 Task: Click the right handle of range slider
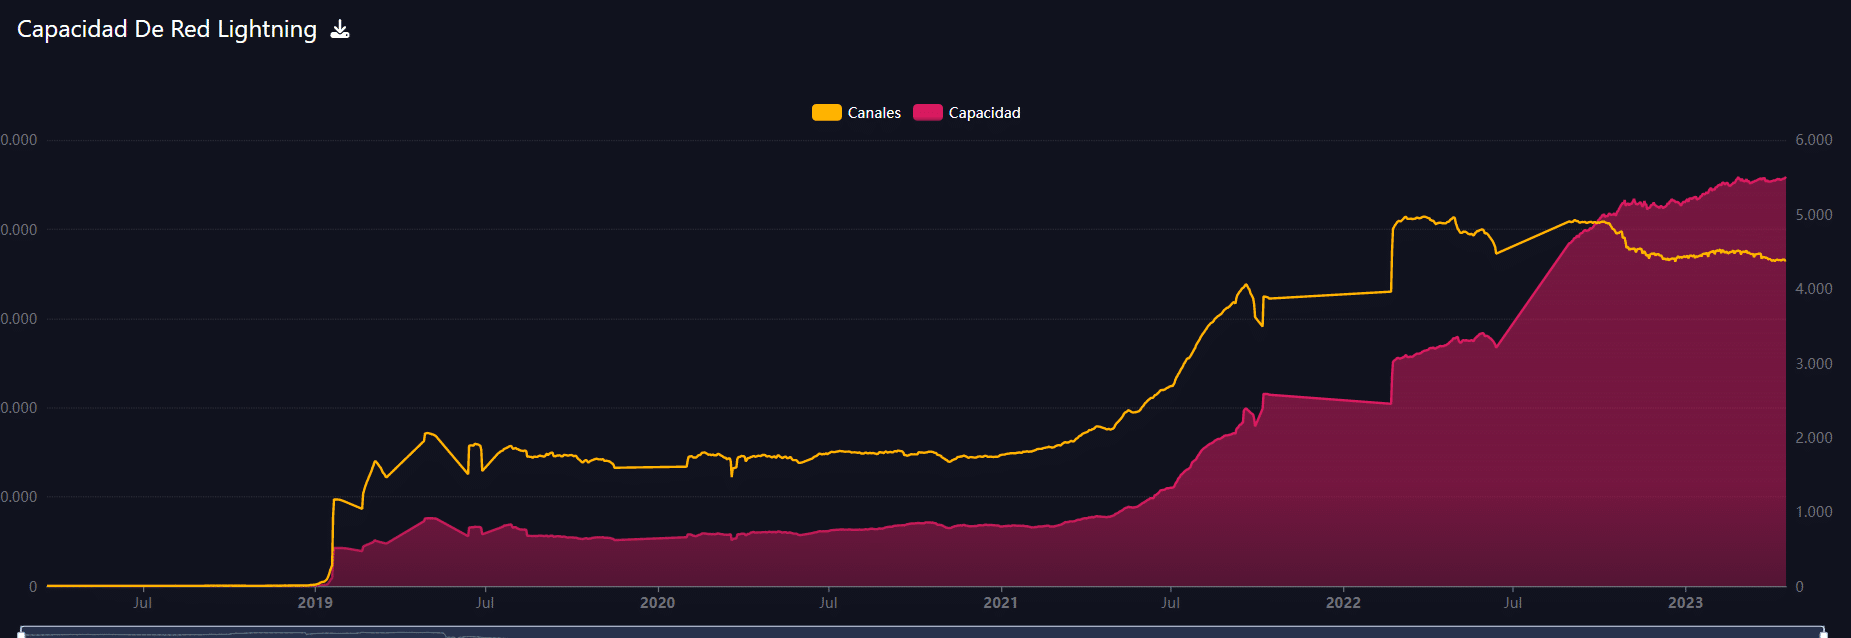[x=1824, y=633]
